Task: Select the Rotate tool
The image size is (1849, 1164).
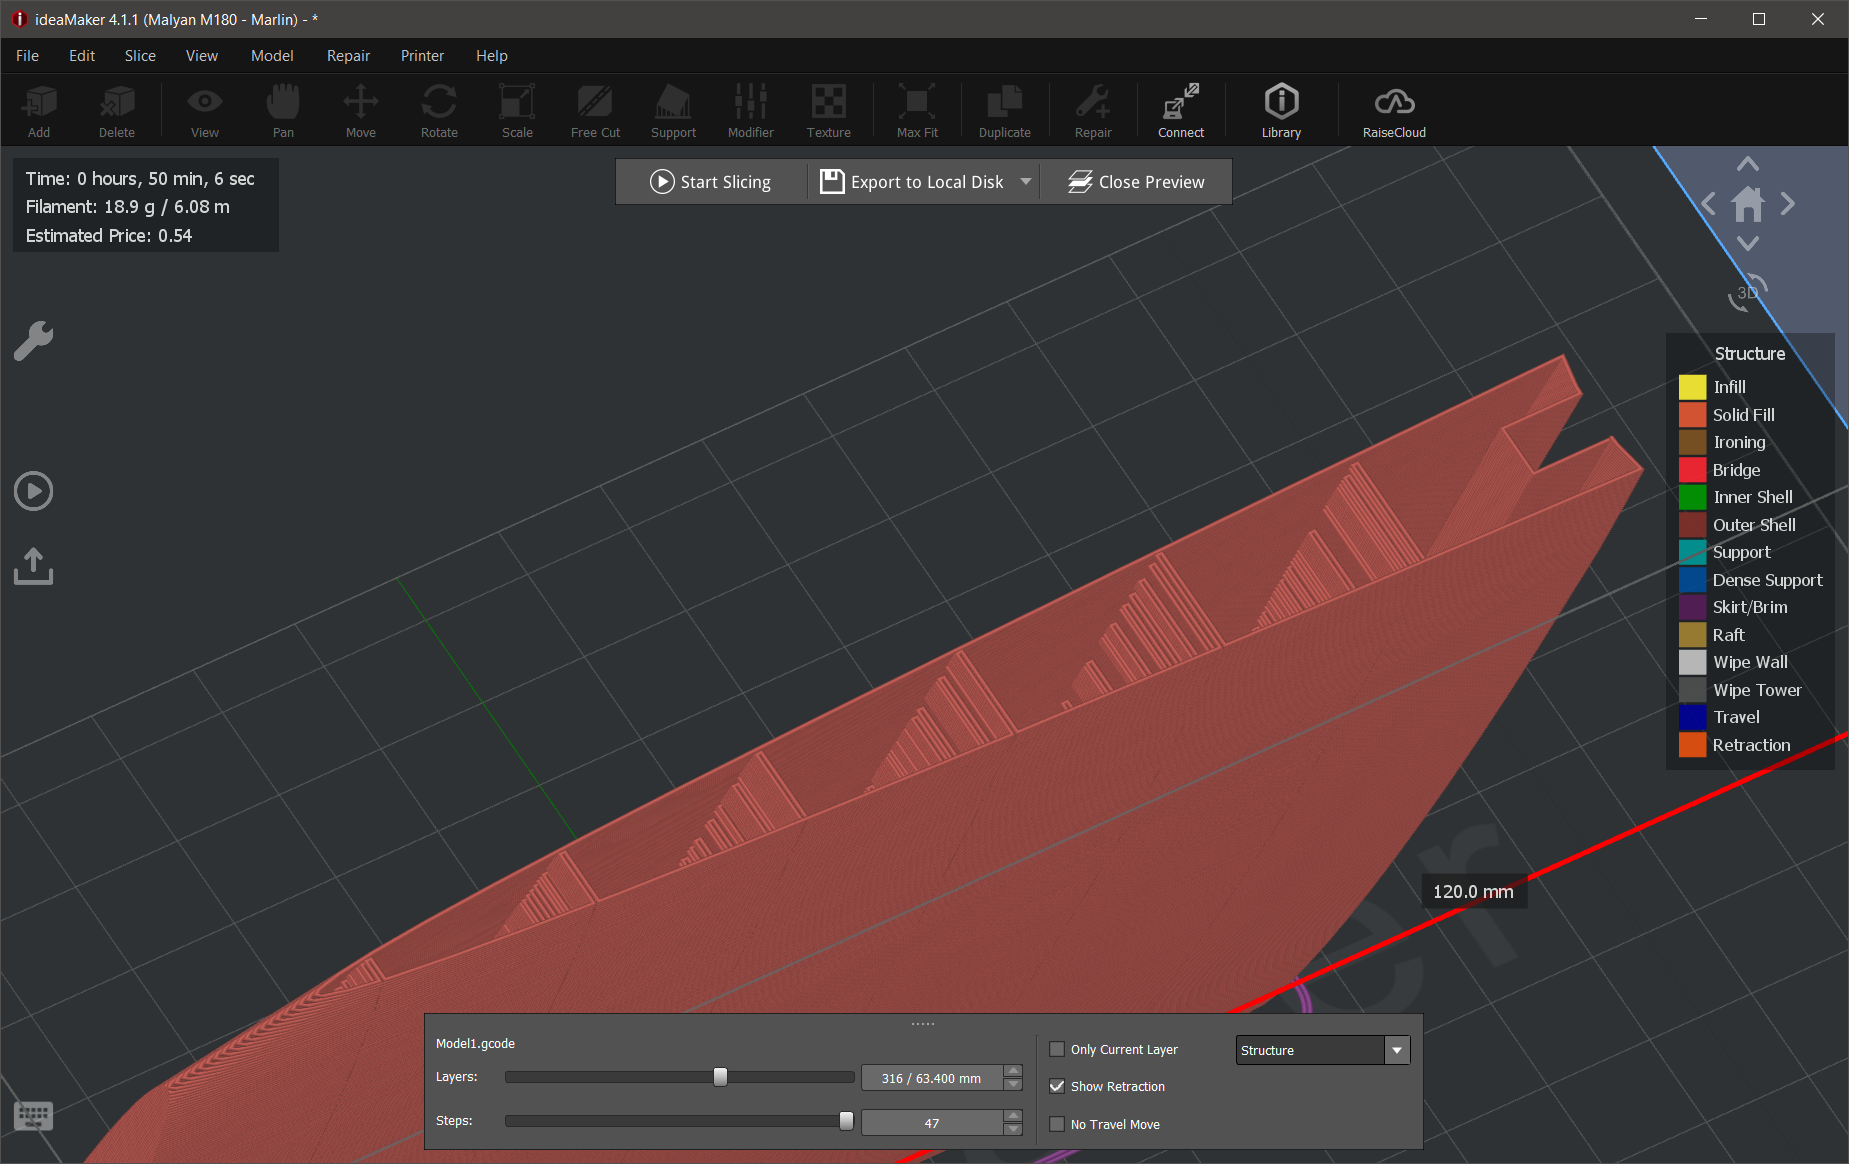Action: pyautogui.click(x=439, y=110)
